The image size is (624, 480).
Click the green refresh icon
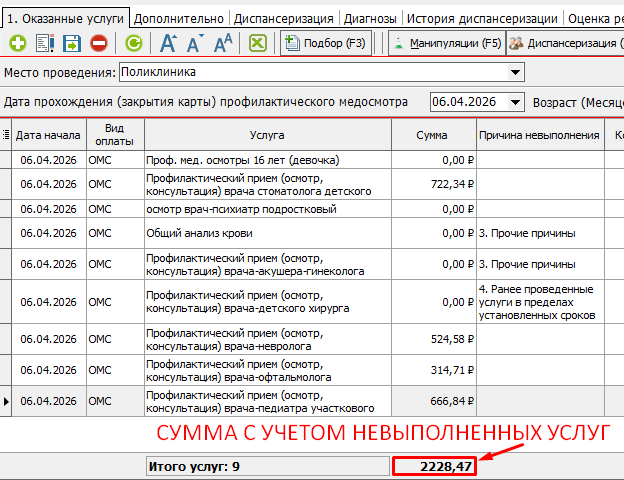click(134, 43)
